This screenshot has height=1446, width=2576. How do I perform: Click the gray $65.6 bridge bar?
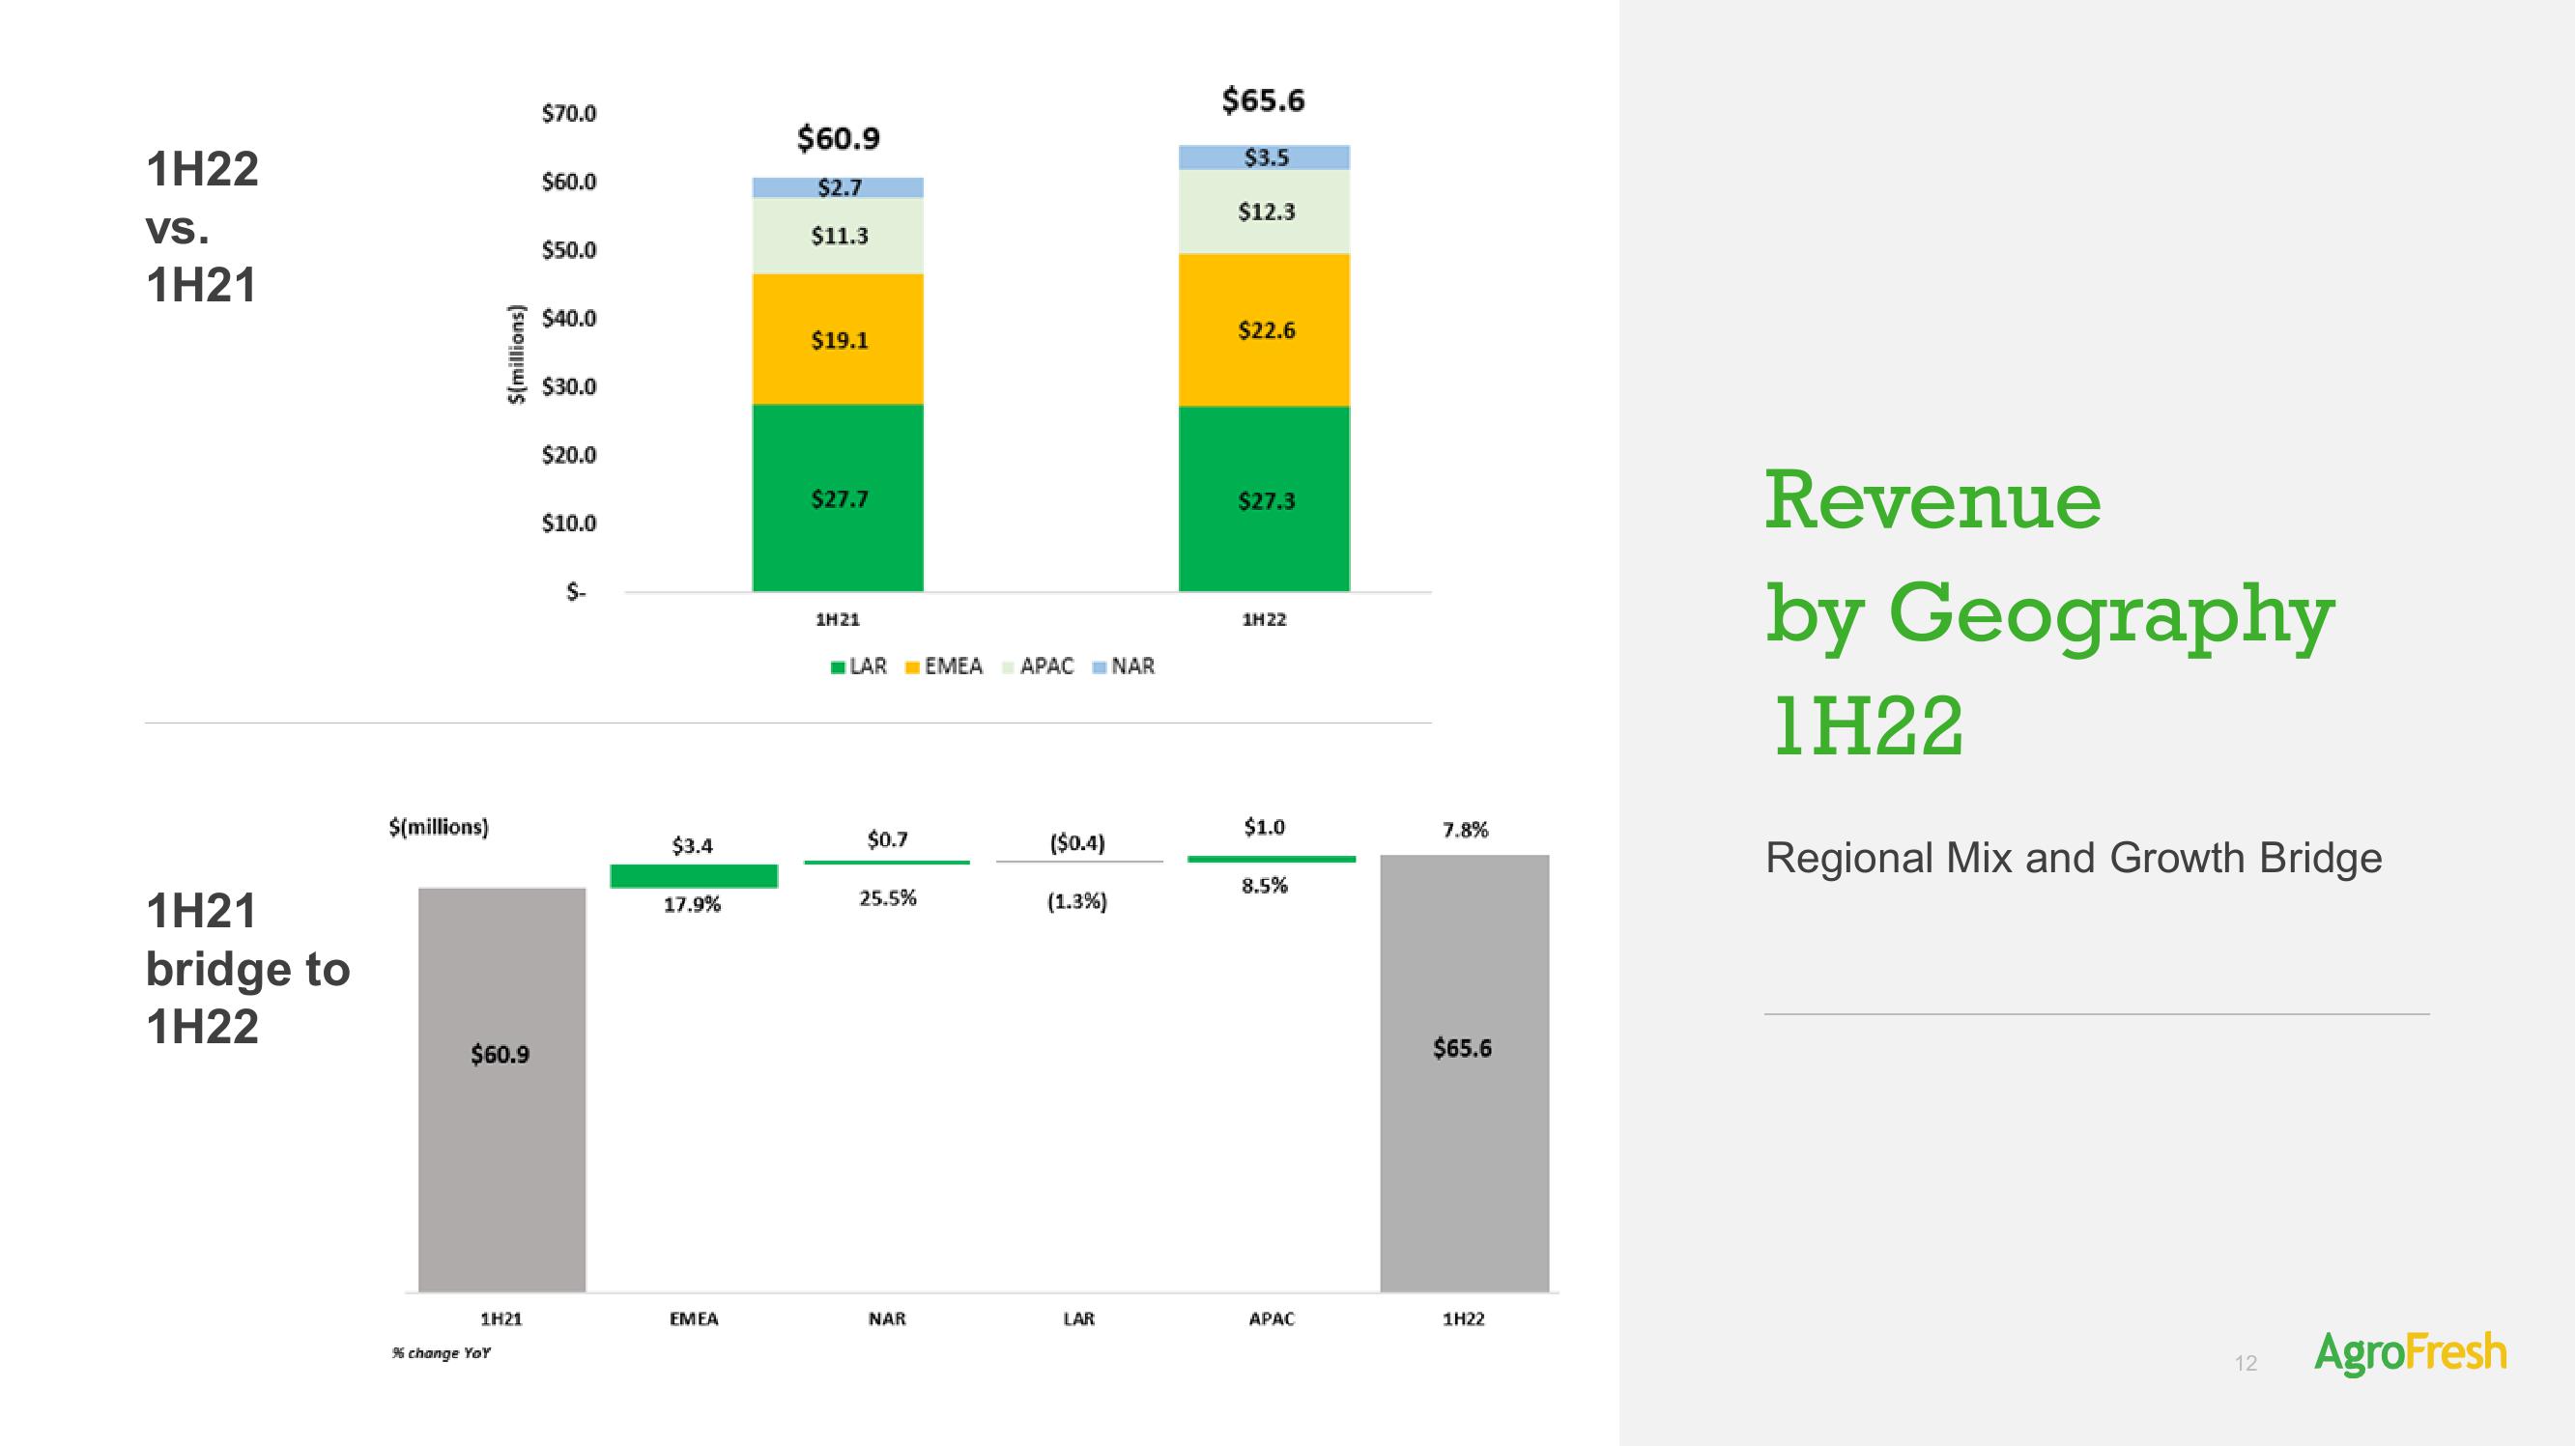1464,1073
